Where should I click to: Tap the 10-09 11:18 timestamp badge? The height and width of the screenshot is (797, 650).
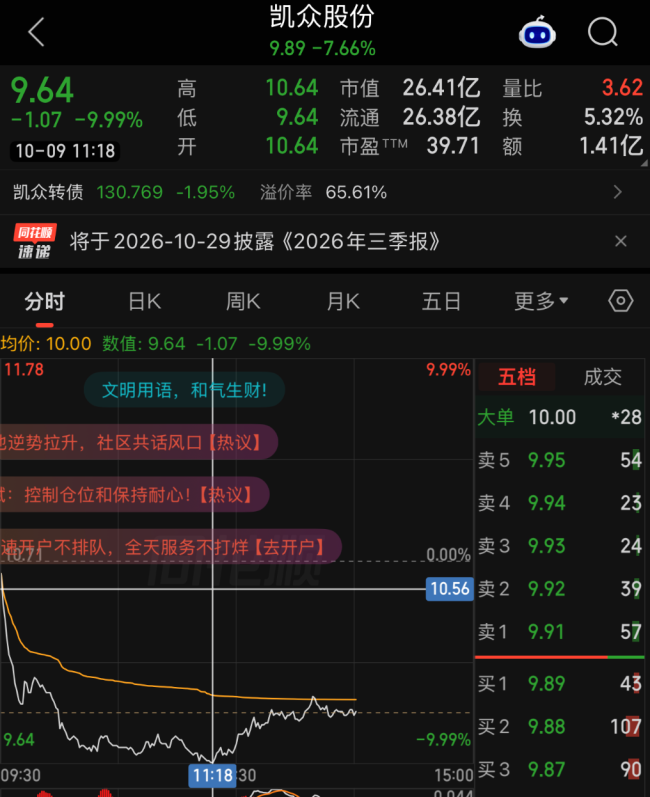[65, 151]
